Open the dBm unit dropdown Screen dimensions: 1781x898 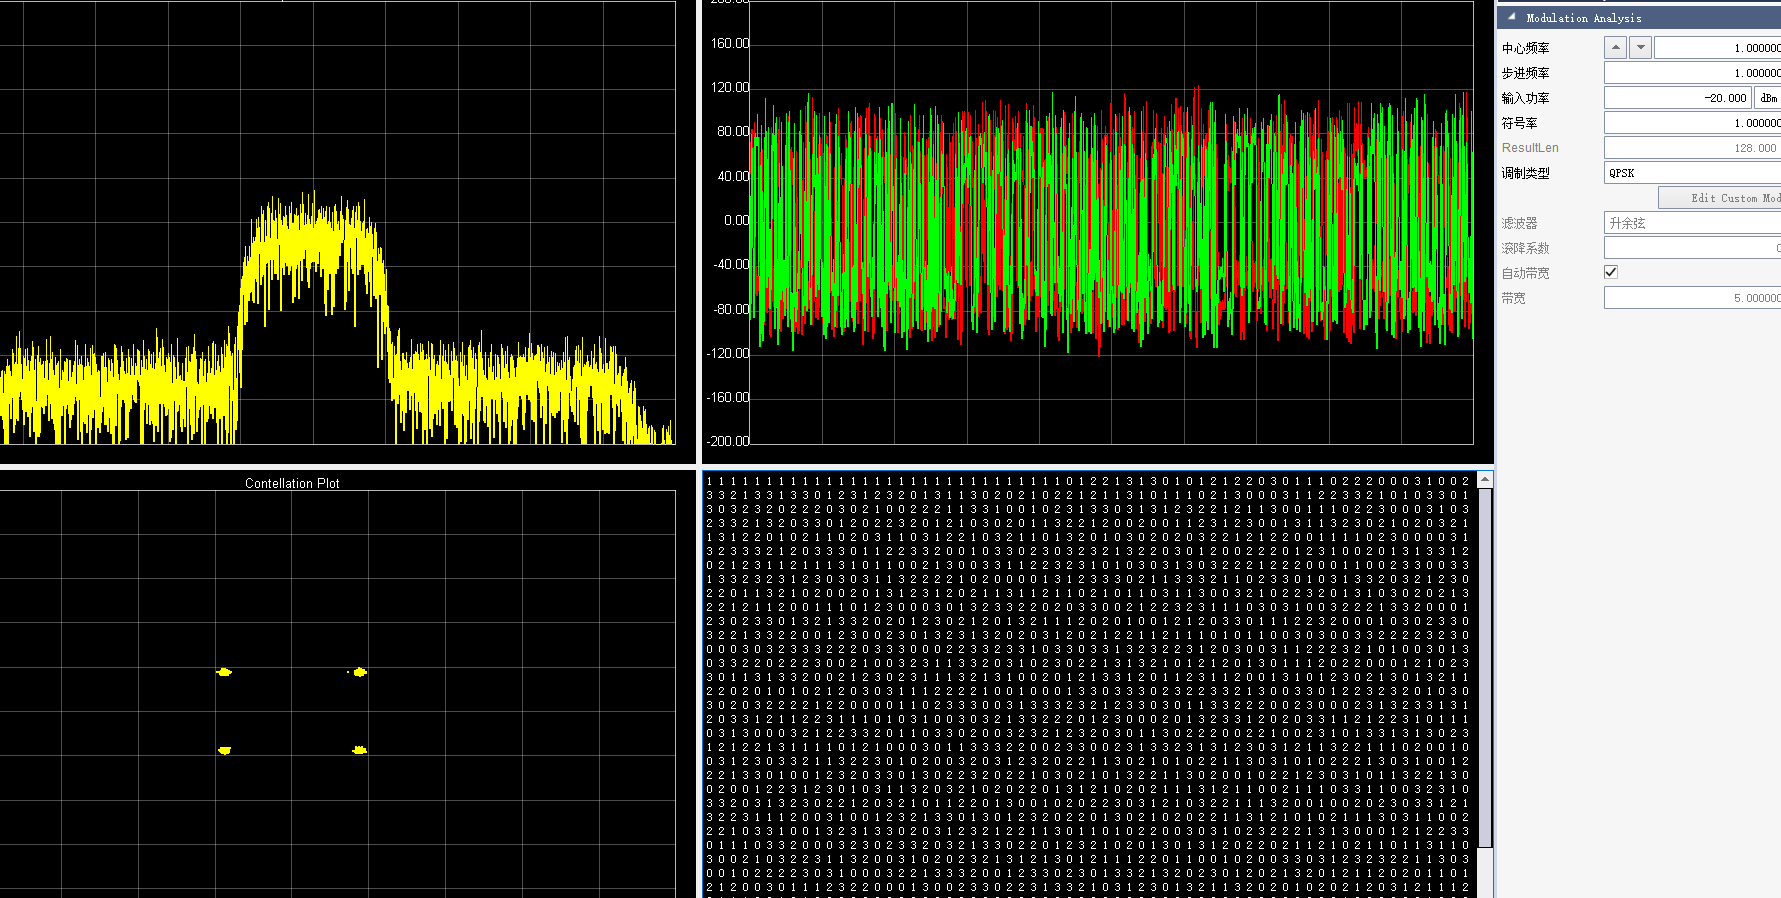click(1768, 97)
